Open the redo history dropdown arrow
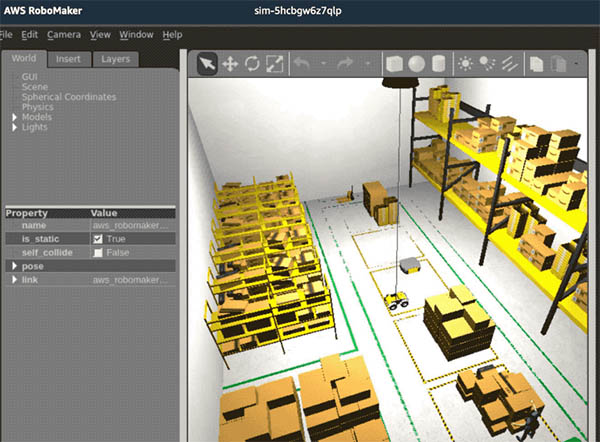The height and width of the screenshot is (442, 600). (x=367, y=63)
